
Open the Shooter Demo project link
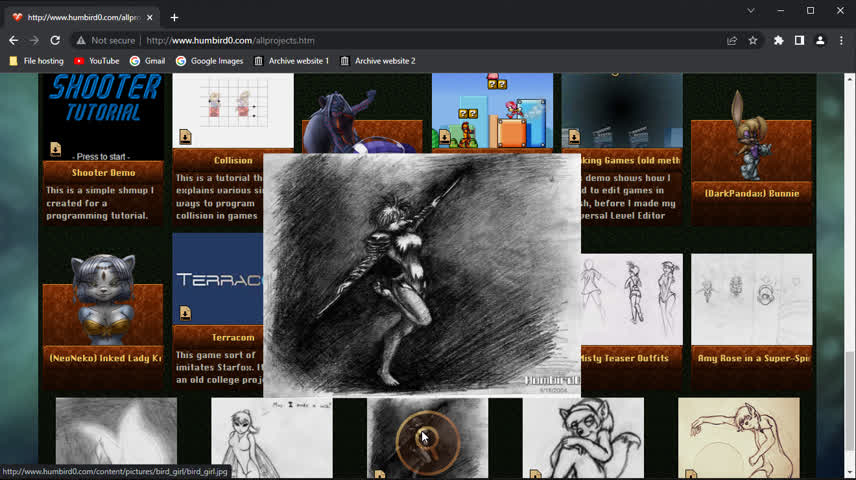pyautogui.click(x=103, y=173)
